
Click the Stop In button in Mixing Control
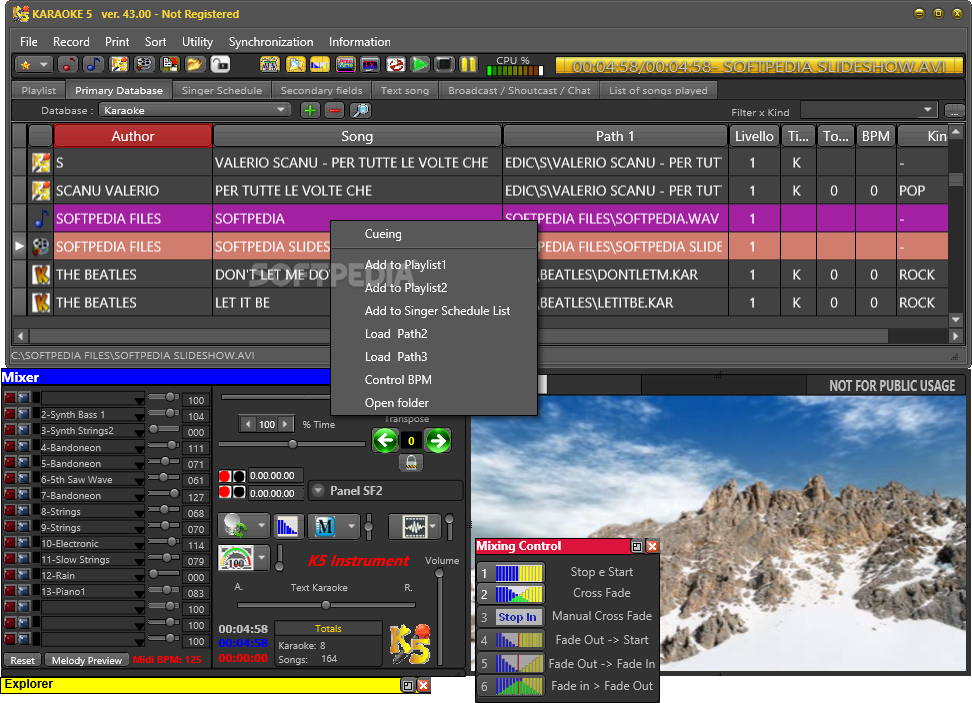click(x=518, y=617)
